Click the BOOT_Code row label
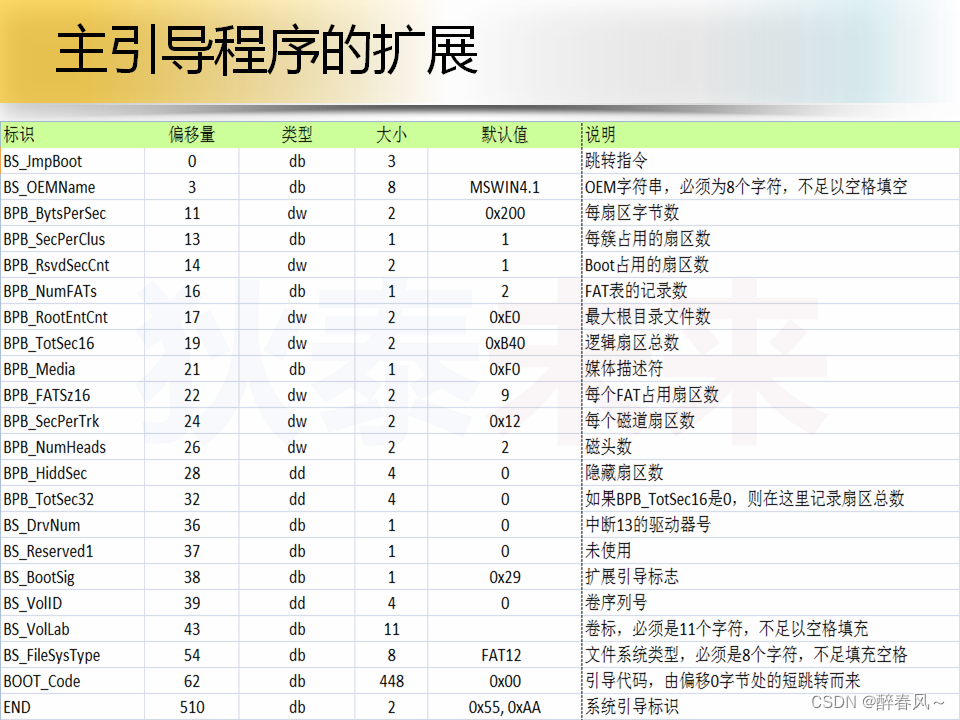 click(x=40, y=681)
